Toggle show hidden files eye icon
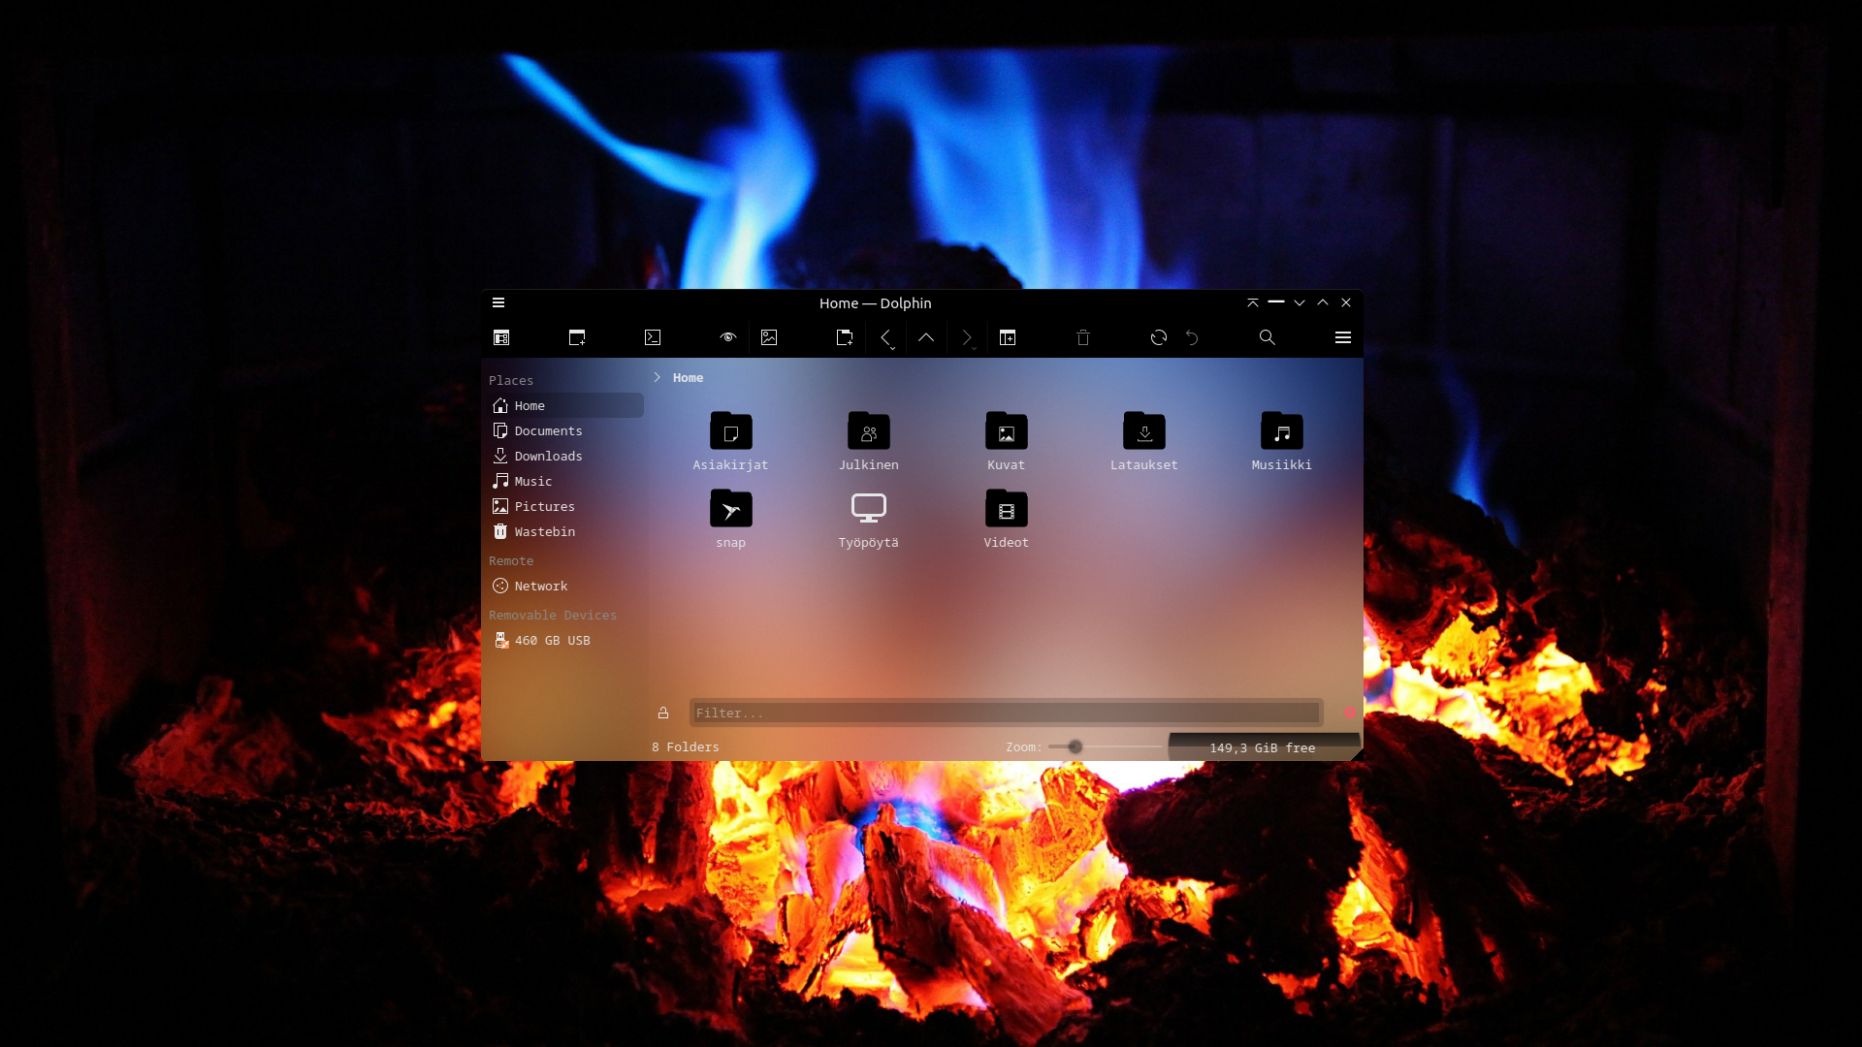Viewport: 1862px width, 1047px height. pos(728,338)
